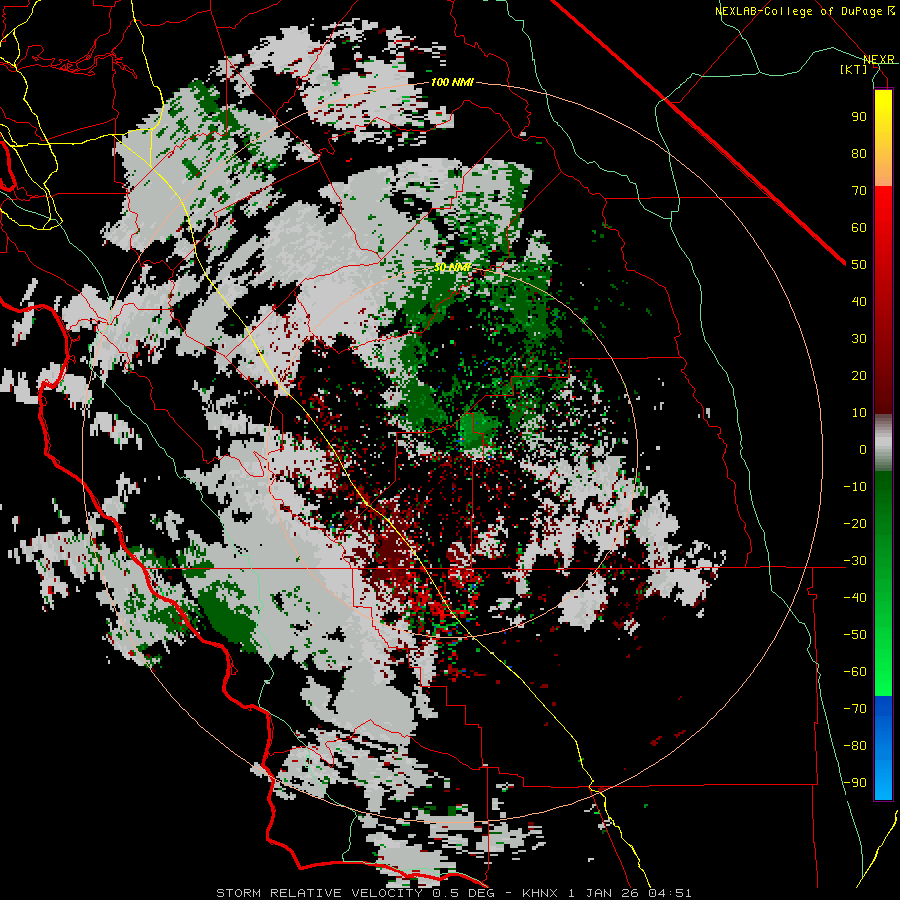900x900 pixels.
Task: Click the 60 value on velocity scale
Action: coord(859,227)
